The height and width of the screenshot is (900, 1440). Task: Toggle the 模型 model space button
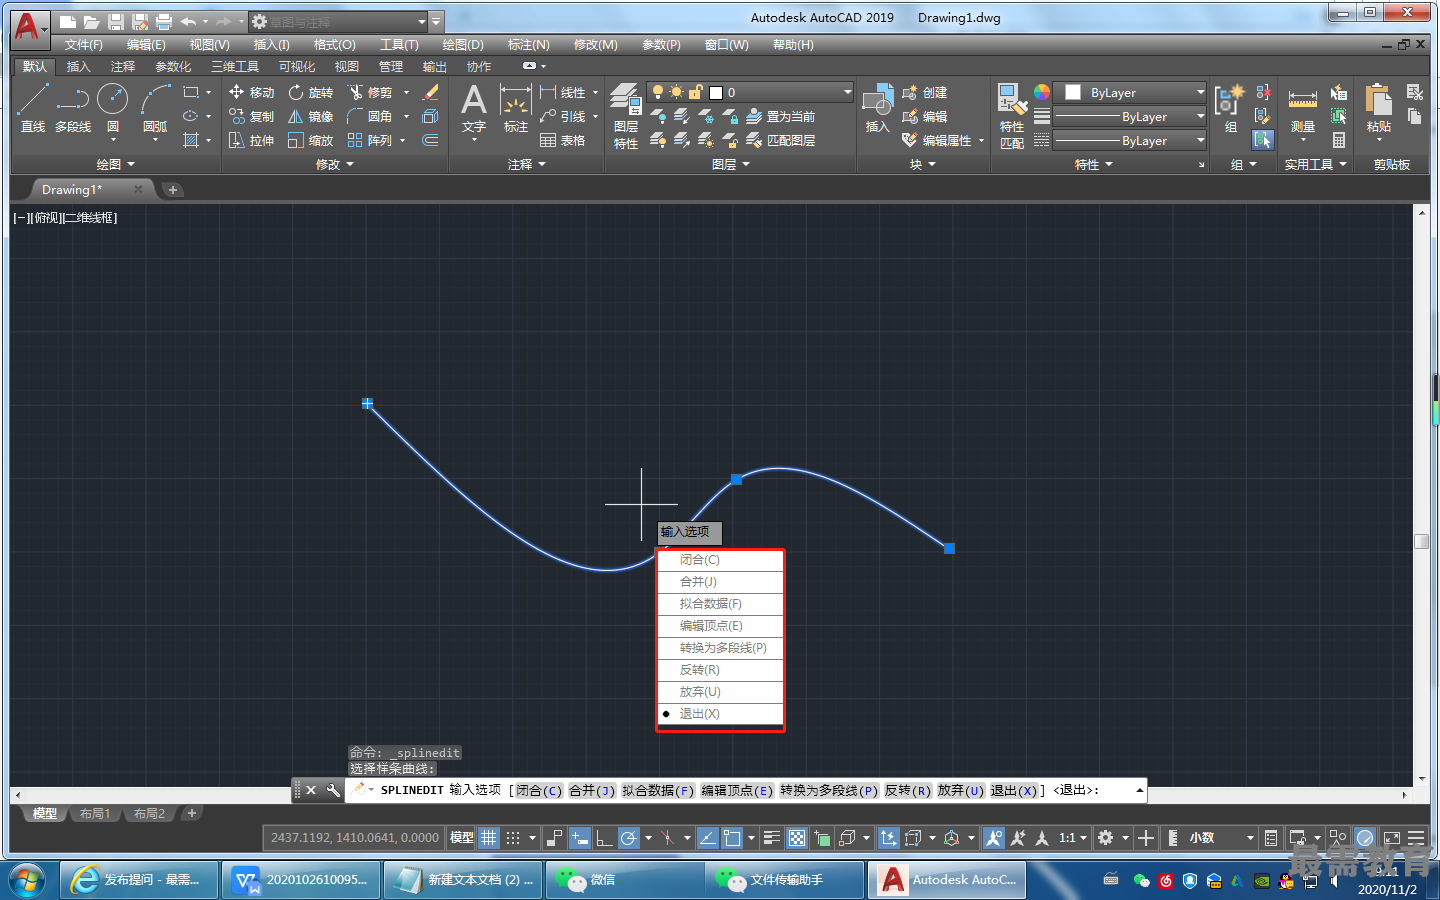click(462, 838)
